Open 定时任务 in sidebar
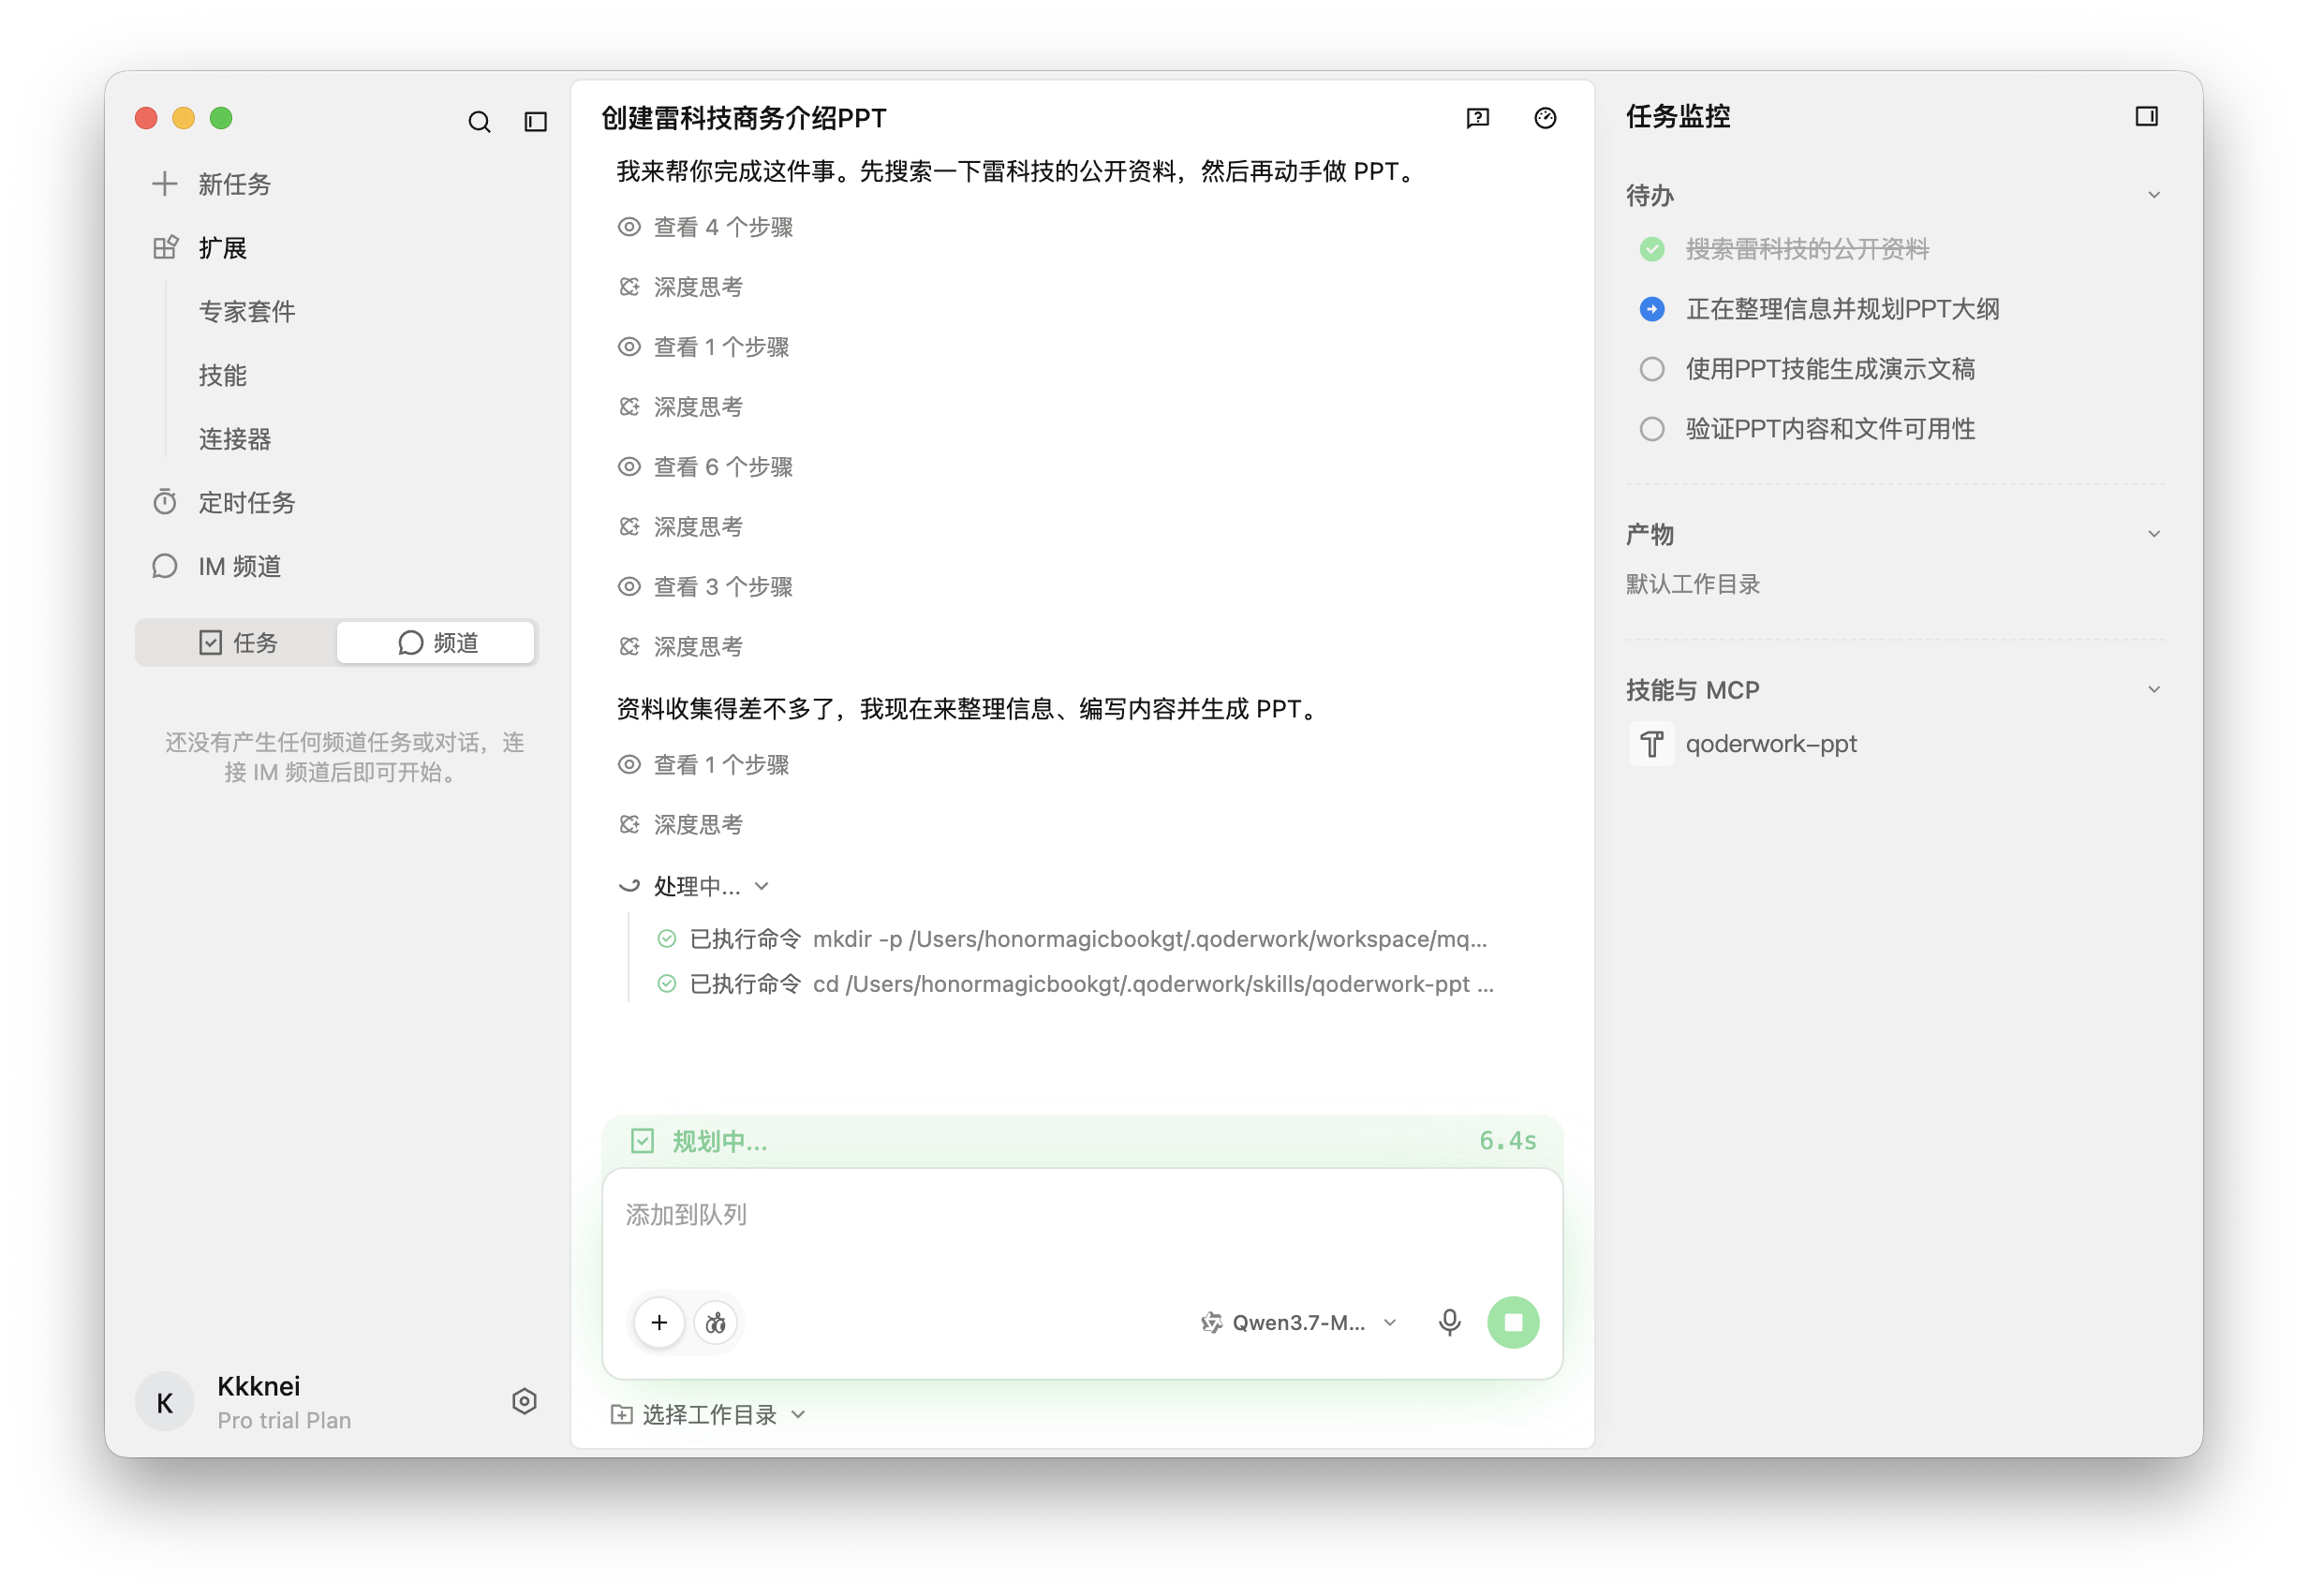 coord(247,502)
